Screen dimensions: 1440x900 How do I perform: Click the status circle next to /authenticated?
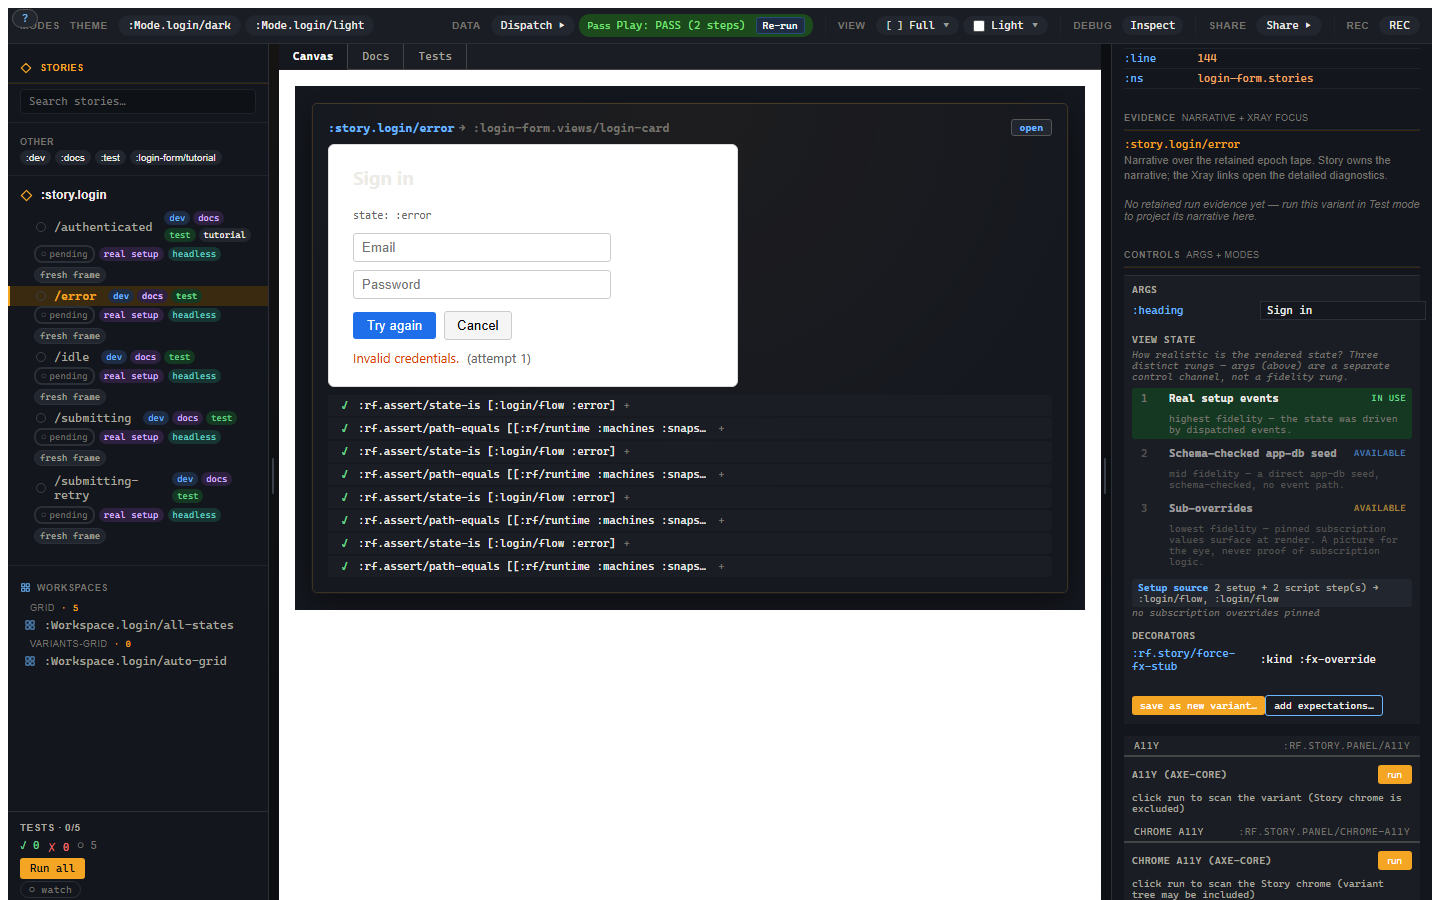coord(41,227)
